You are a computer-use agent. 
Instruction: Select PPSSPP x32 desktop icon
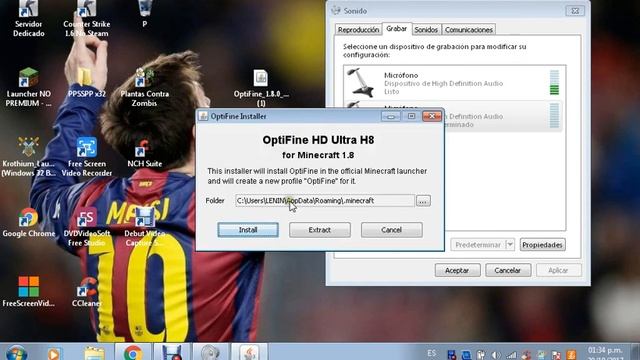[87, 83]
